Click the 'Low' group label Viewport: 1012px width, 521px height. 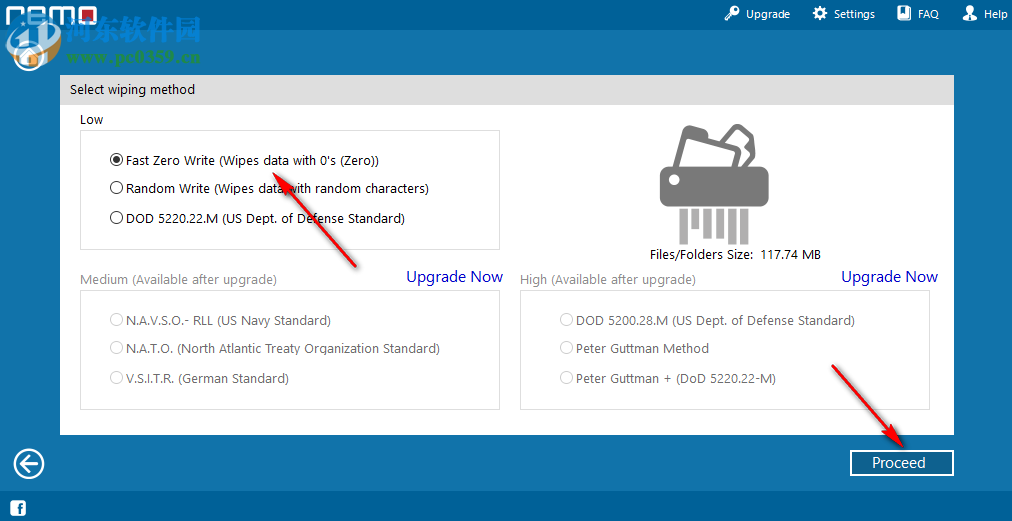pyautogui.click(x=92, y=119)
